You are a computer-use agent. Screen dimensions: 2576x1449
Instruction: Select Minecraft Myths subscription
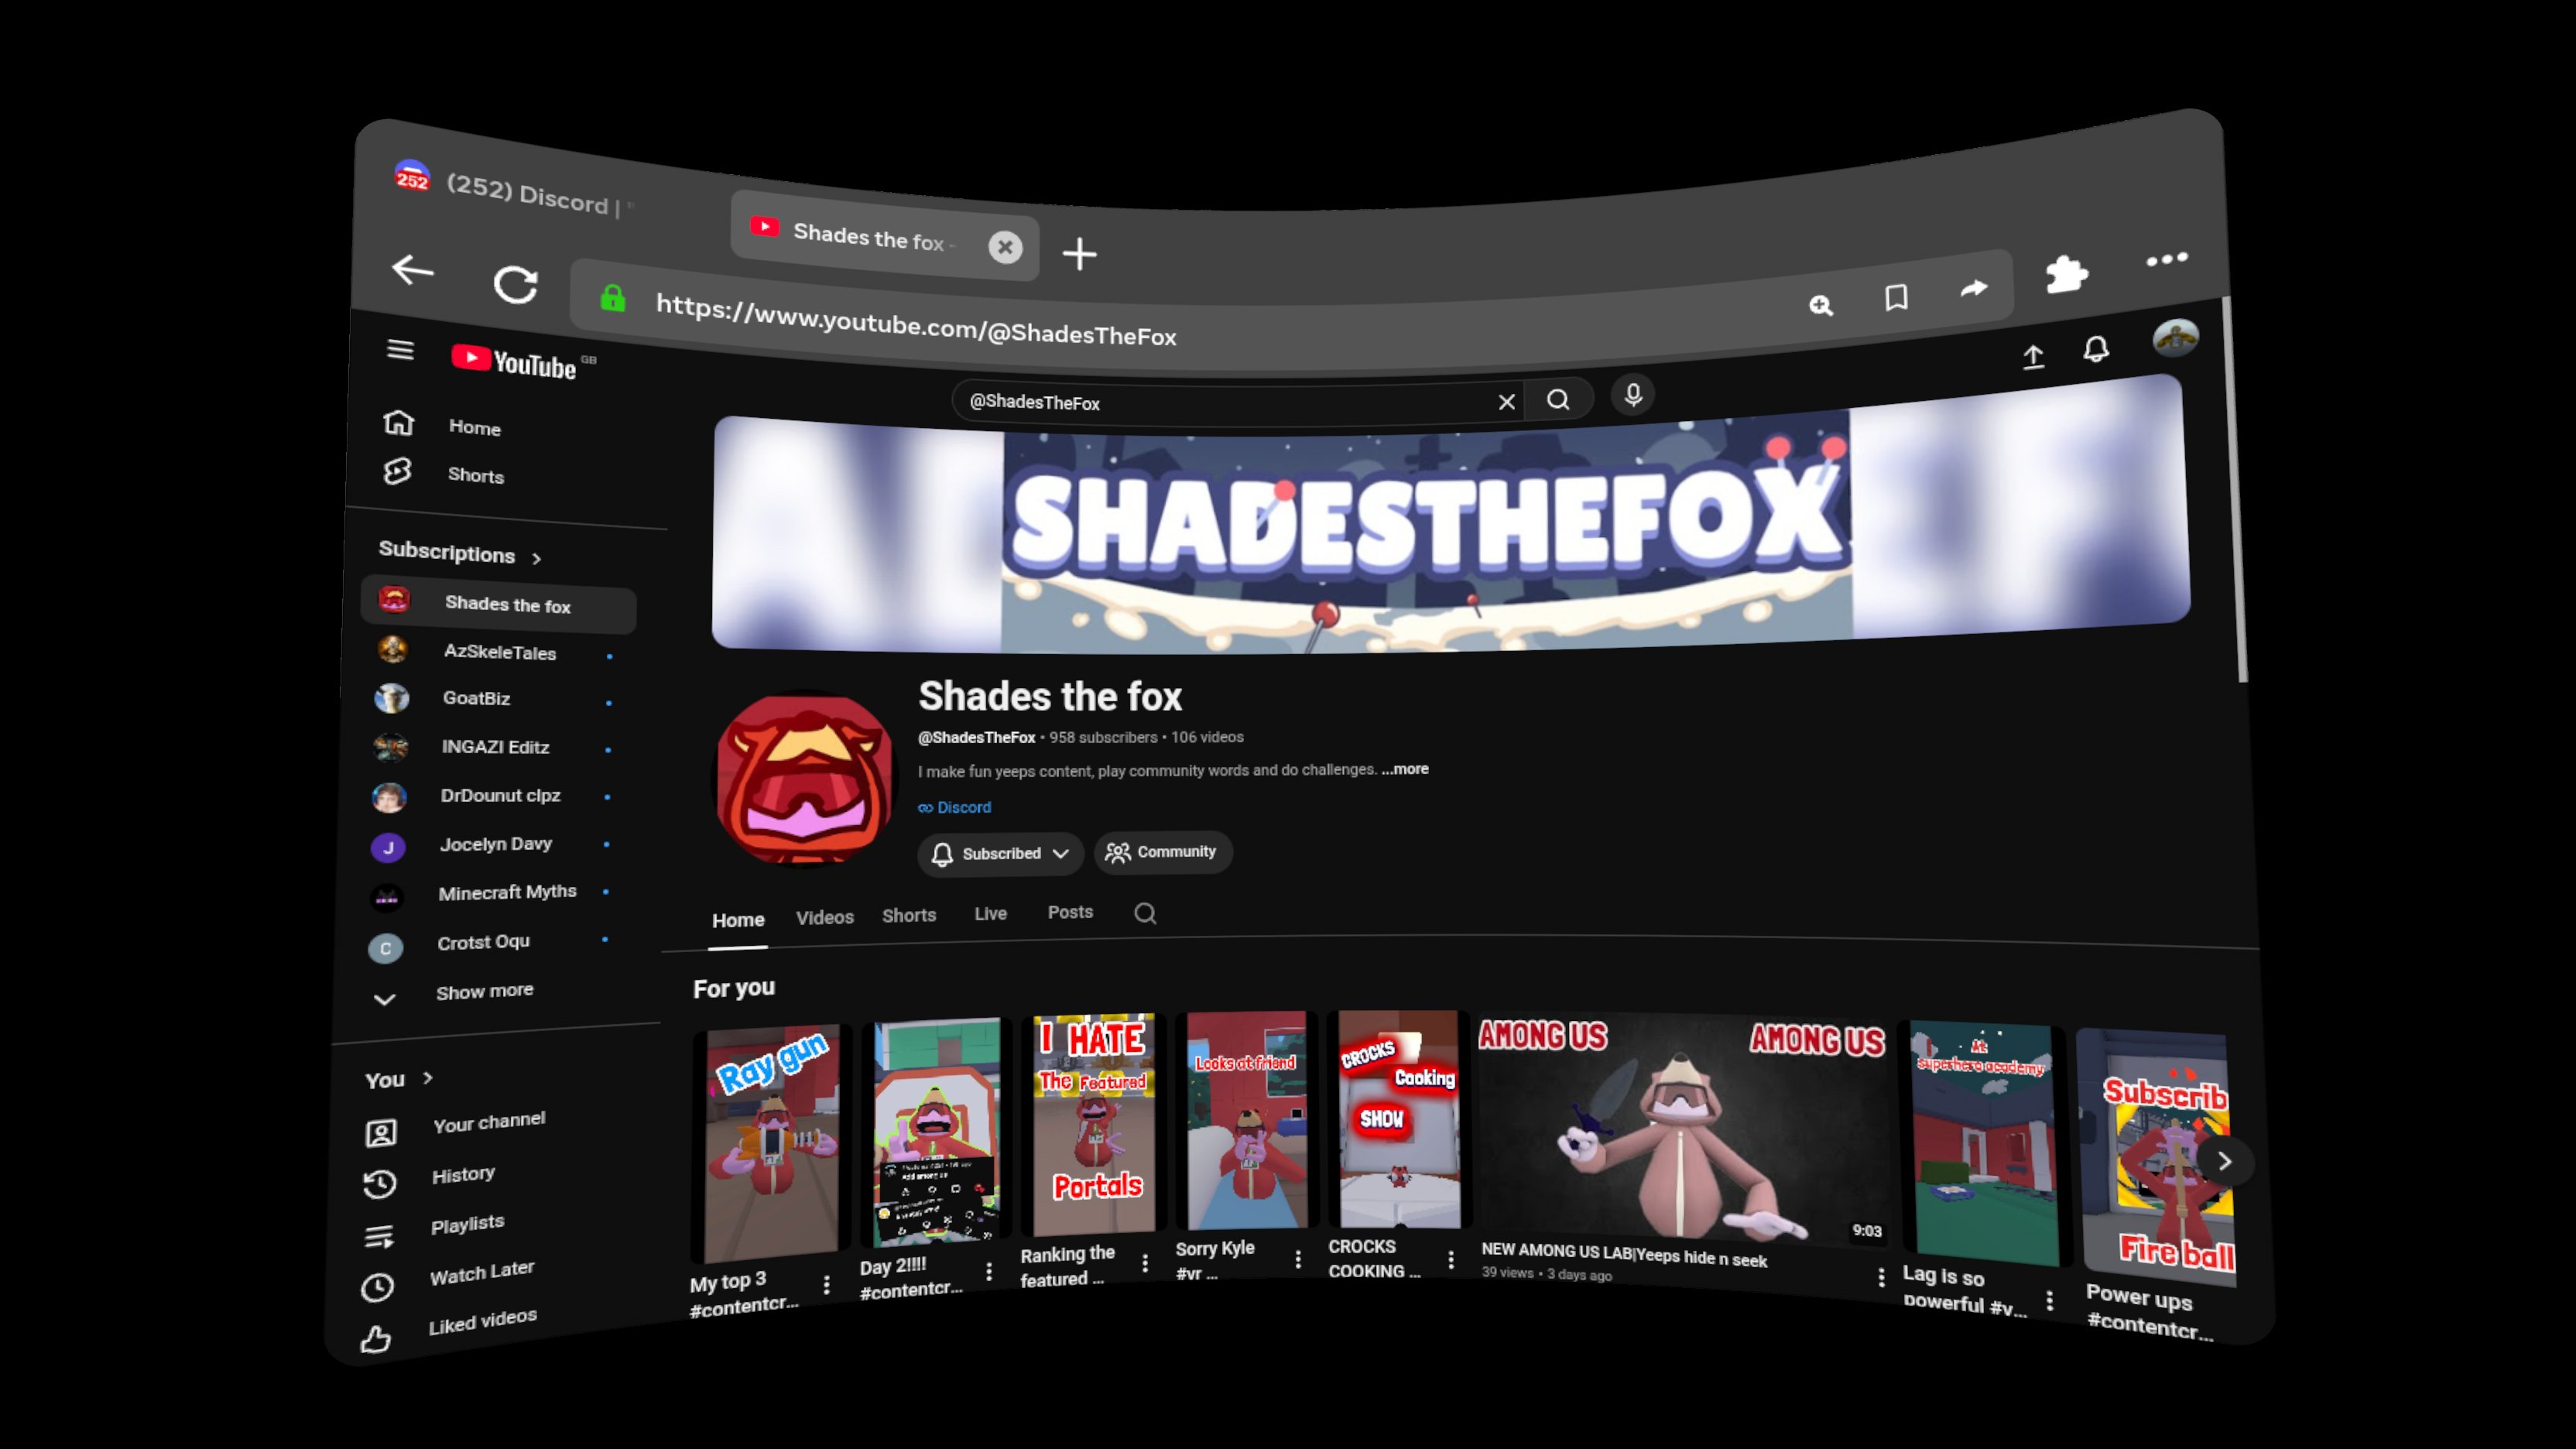[x=507, y=892]
